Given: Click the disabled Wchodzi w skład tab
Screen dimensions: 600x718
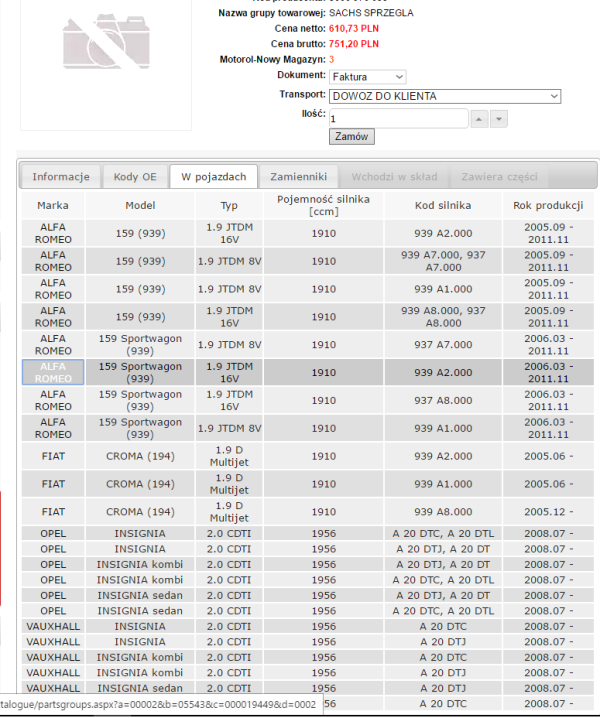Looking at the screenshot, I should pos(394,177).
